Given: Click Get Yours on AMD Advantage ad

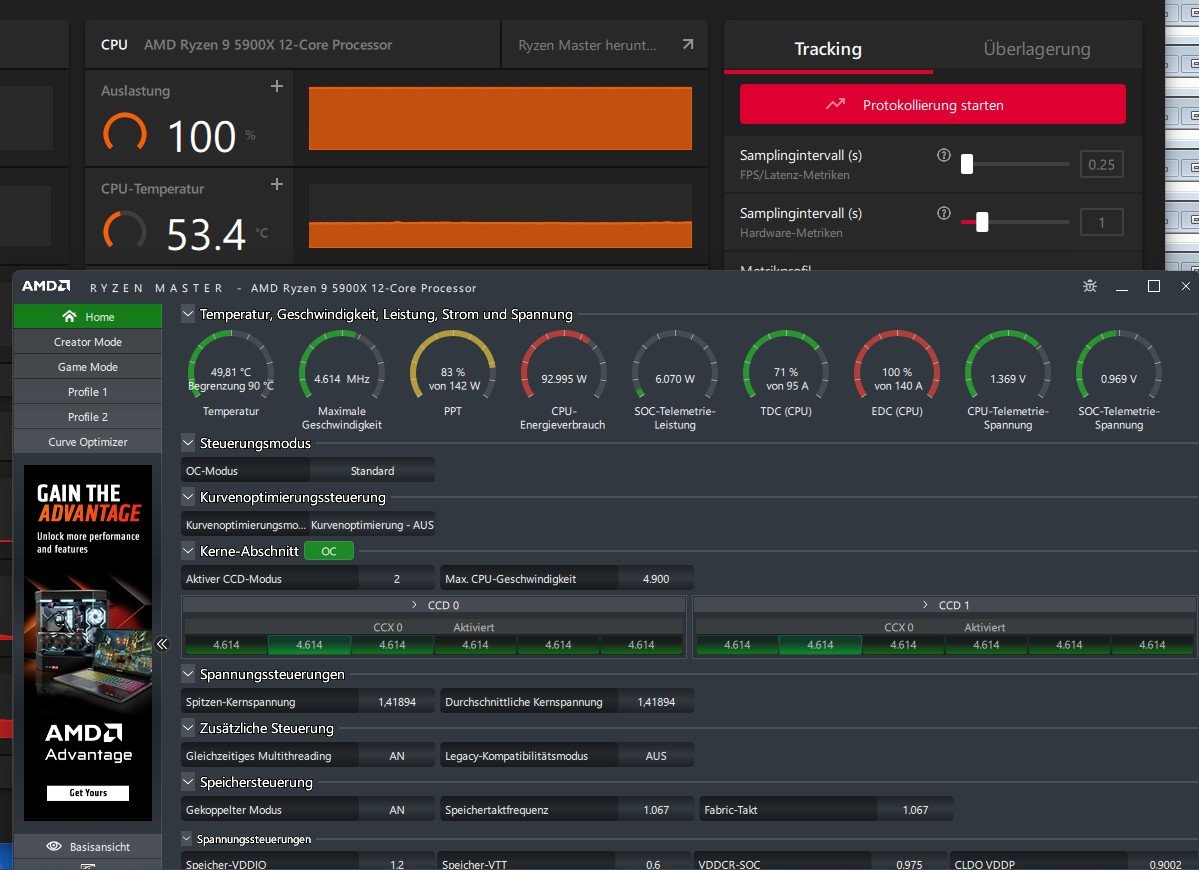Looking at the screenshot, I should tap(88, 793).
